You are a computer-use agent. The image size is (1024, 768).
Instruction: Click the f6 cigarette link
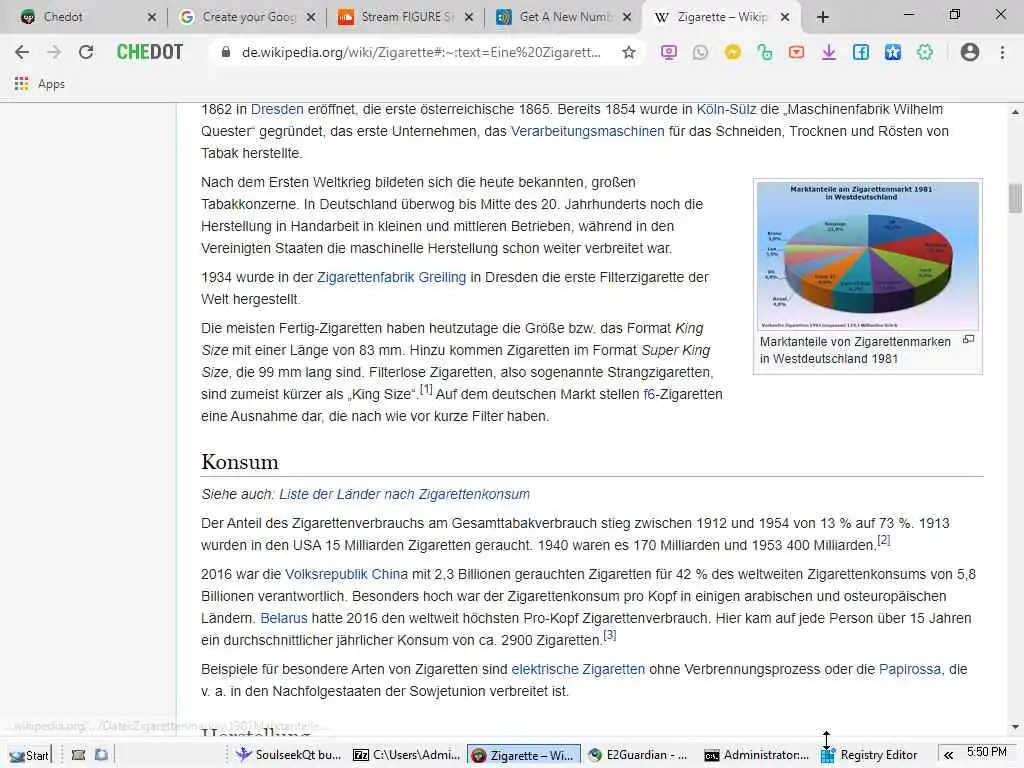[x=648, y=394]
